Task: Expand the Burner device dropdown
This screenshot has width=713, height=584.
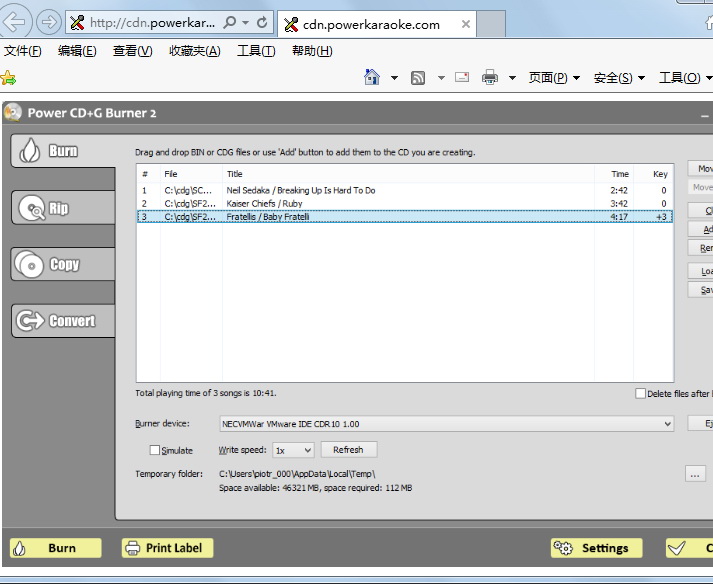Action: [667, 424]
